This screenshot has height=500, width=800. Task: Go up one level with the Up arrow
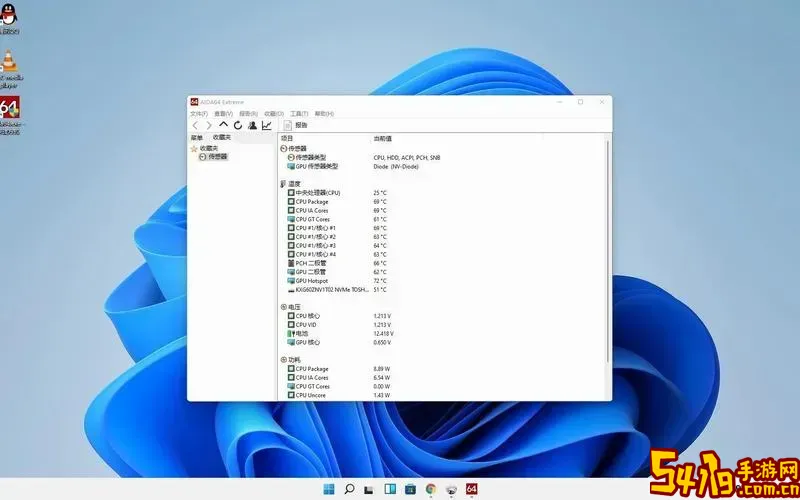223,124
